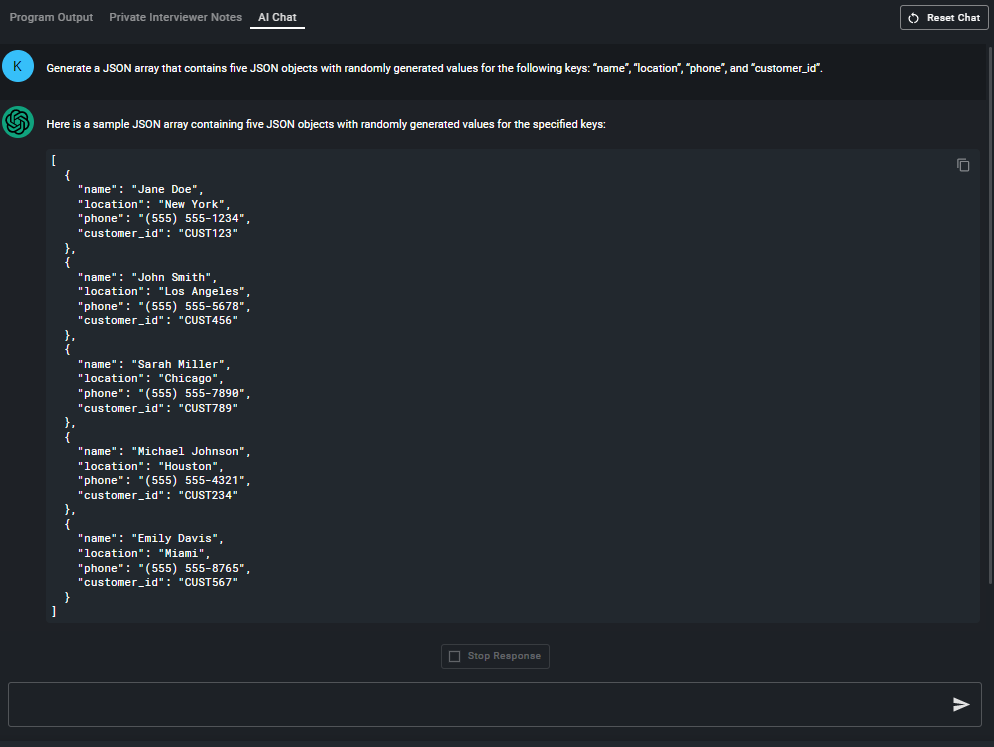This screenshot has width=994, height=747.
Task: Switch to the Program Output tab
Action: tap(51, 17)
